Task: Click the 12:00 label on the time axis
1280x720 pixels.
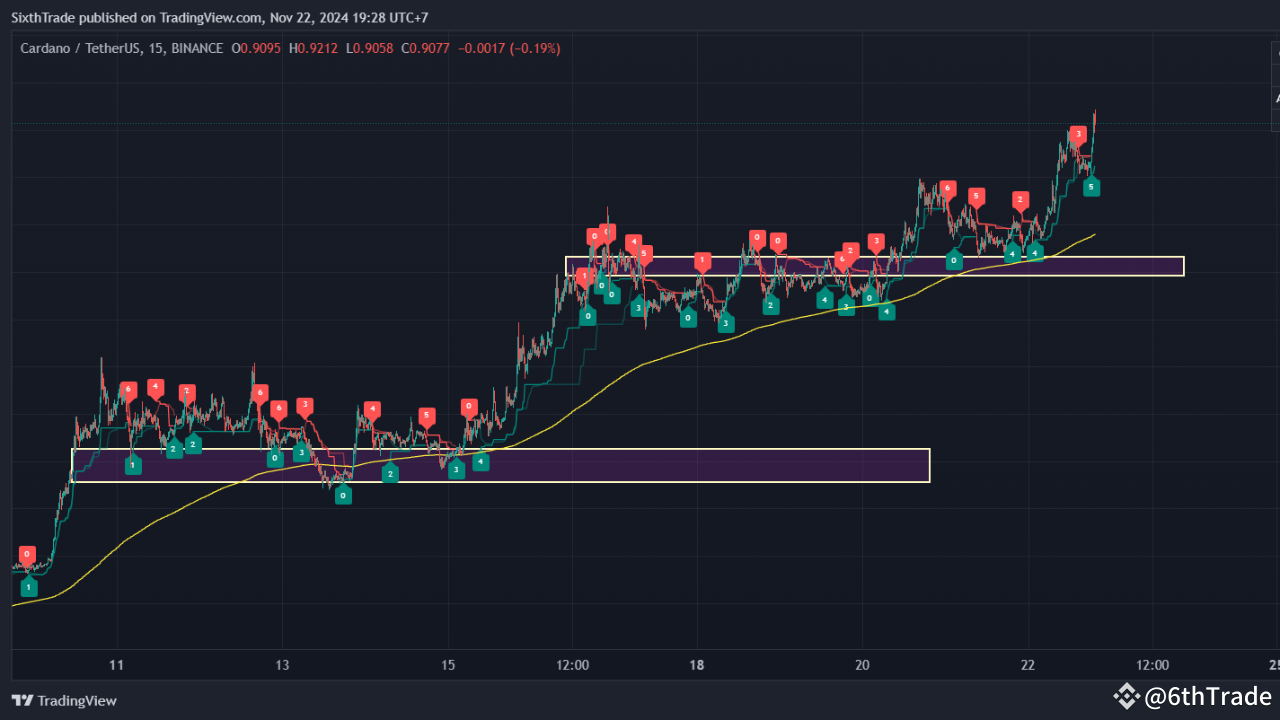Action: [x=571, y=664]
